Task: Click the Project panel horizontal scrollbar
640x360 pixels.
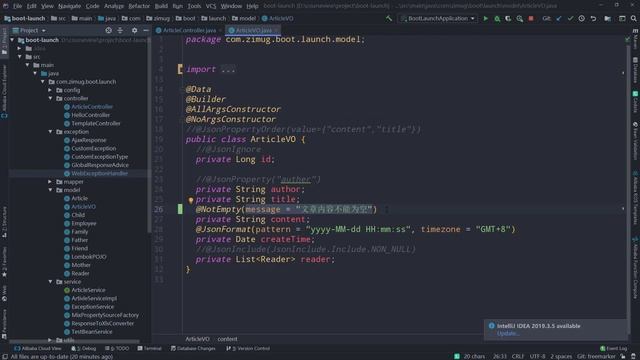Action: [75, 341]
